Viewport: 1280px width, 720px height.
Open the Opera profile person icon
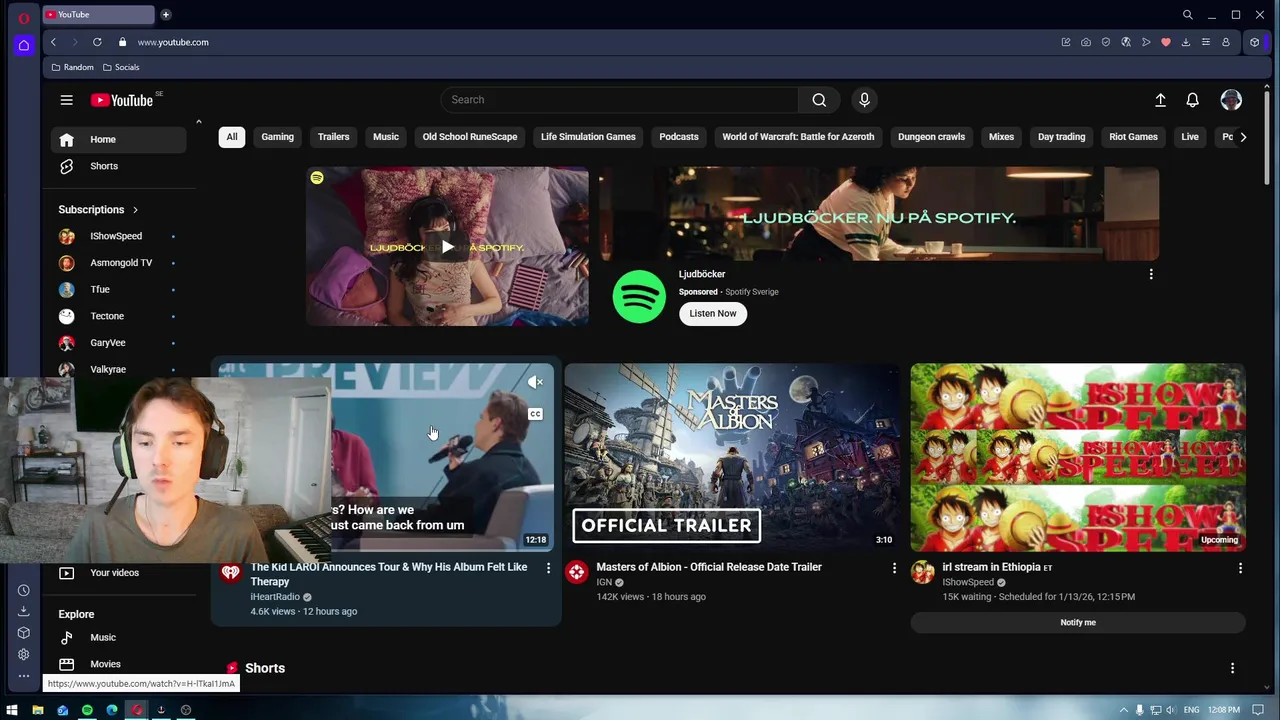point(1226,42)
